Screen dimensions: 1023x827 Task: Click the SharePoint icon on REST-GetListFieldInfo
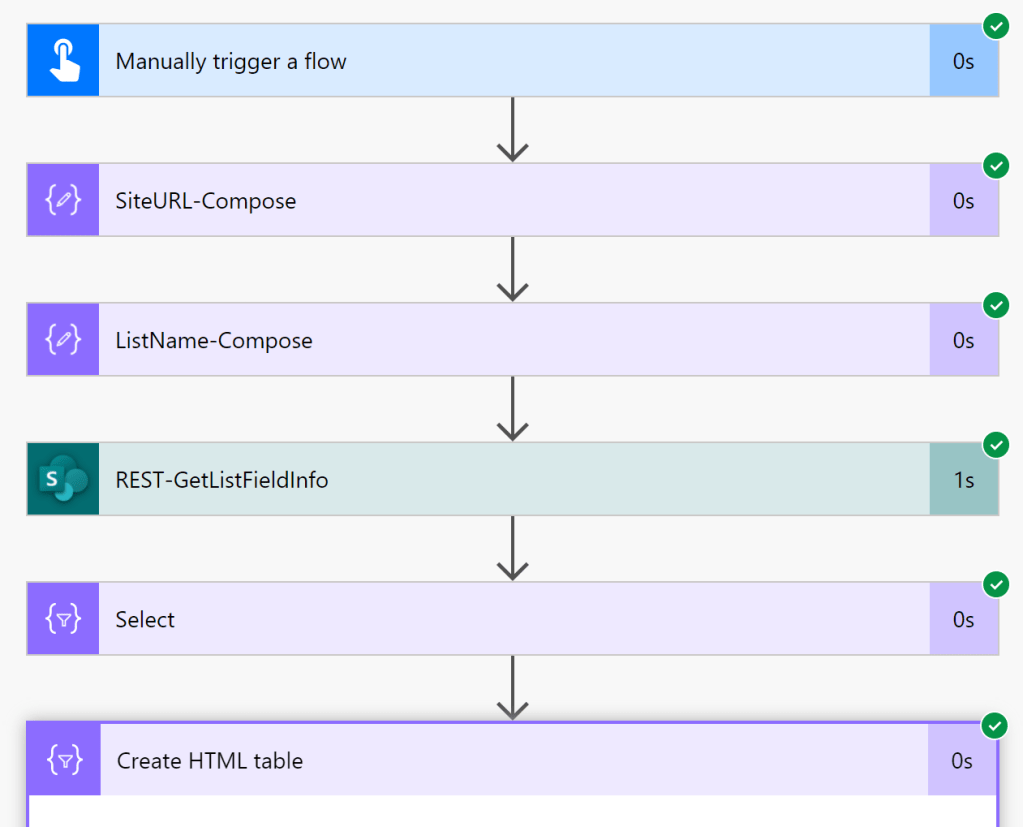point(63,480)
